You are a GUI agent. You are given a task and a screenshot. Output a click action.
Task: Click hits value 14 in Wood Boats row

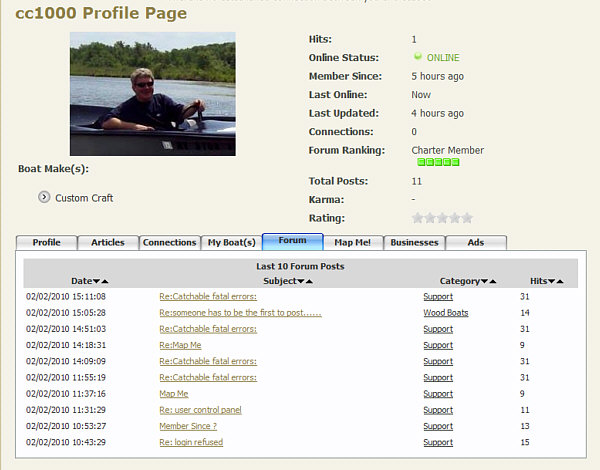pos(525,313)
